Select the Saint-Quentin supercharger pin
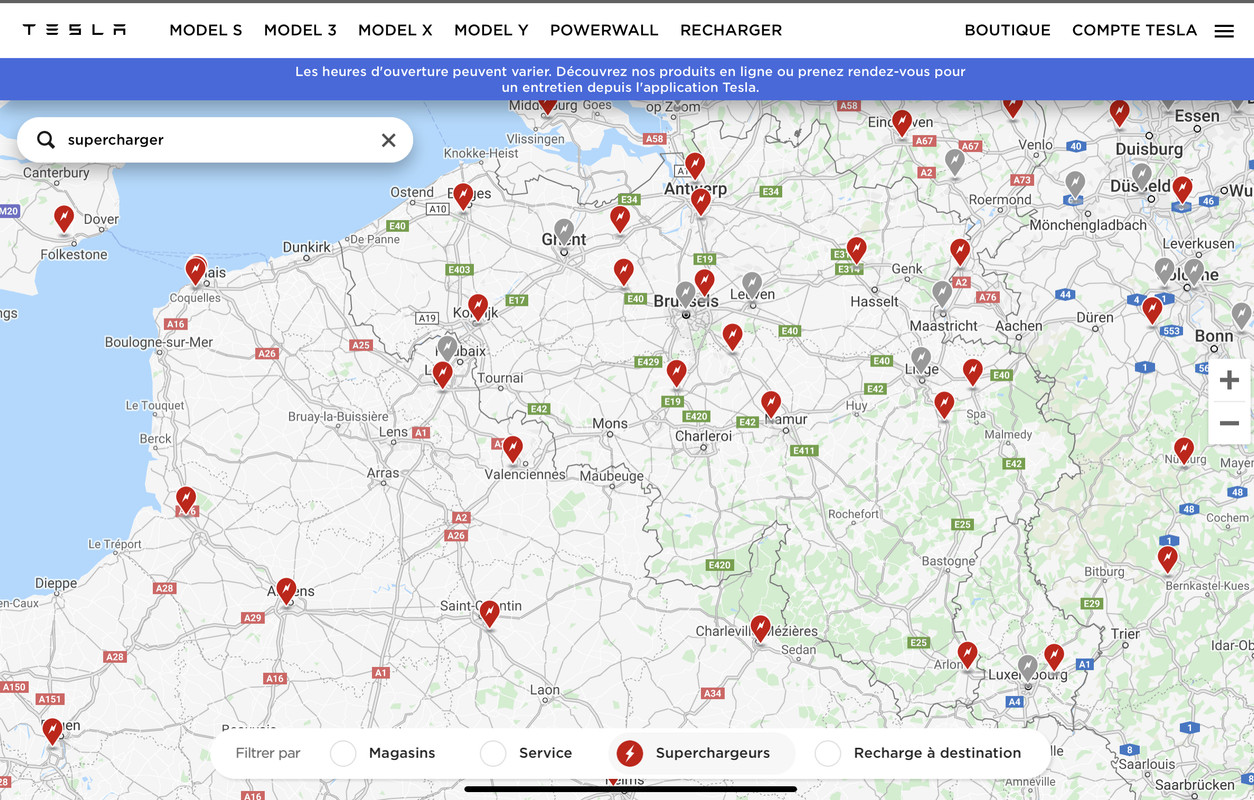Screen dimensions: 1254x800 (489, 613)
